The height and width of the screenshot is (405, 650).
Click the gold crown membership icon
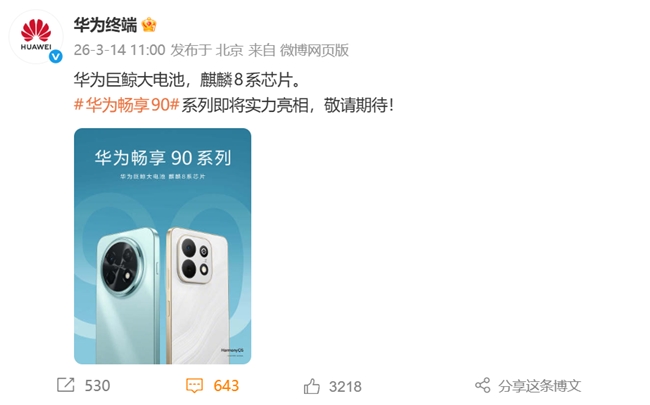[149, 25]
